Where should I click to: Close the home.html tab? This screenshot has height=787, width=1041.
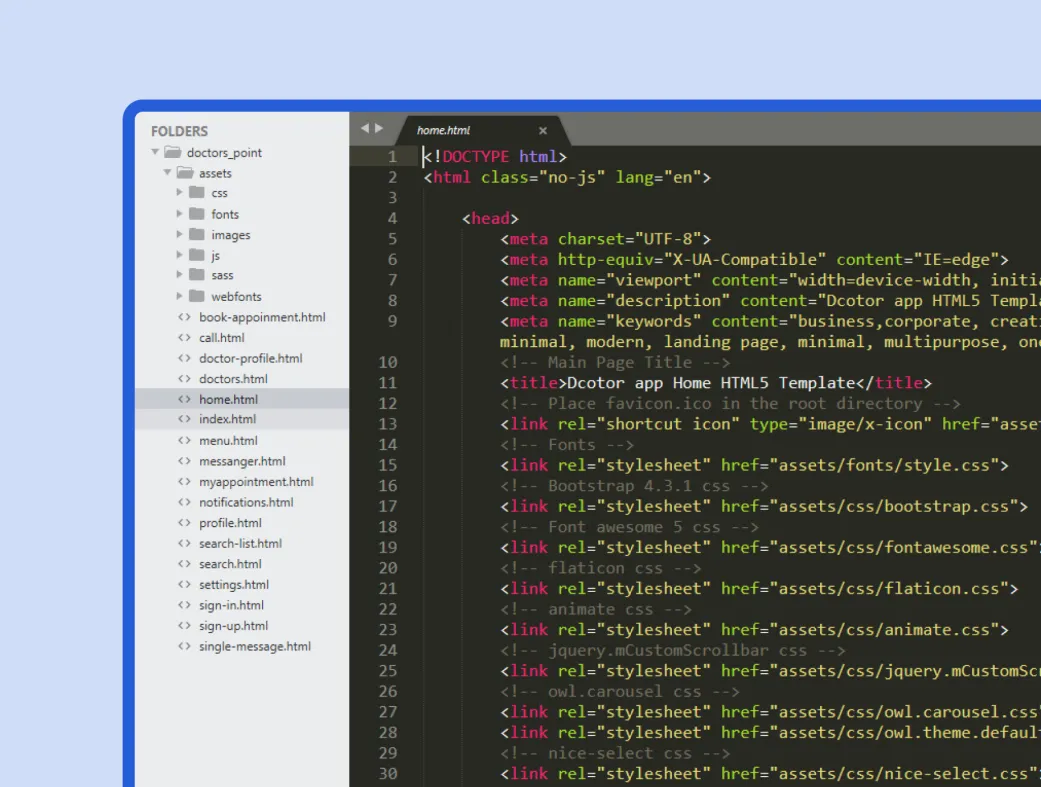[543, 131]
